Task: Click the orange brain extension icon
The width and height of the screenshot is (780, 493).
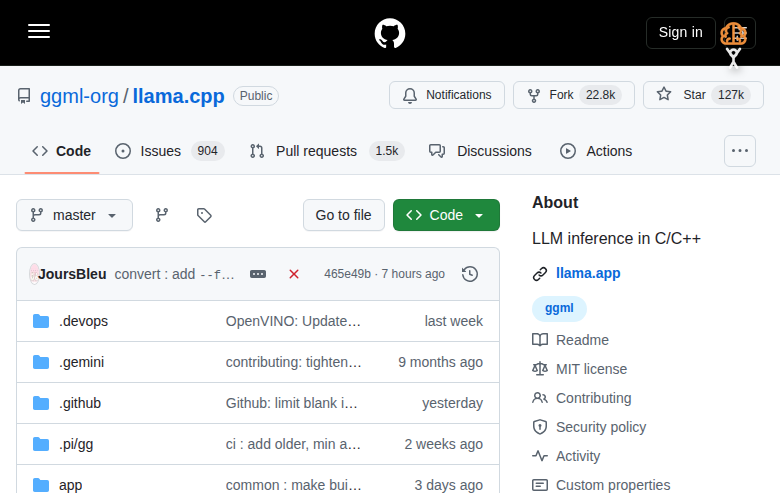Action: point(733,34)
